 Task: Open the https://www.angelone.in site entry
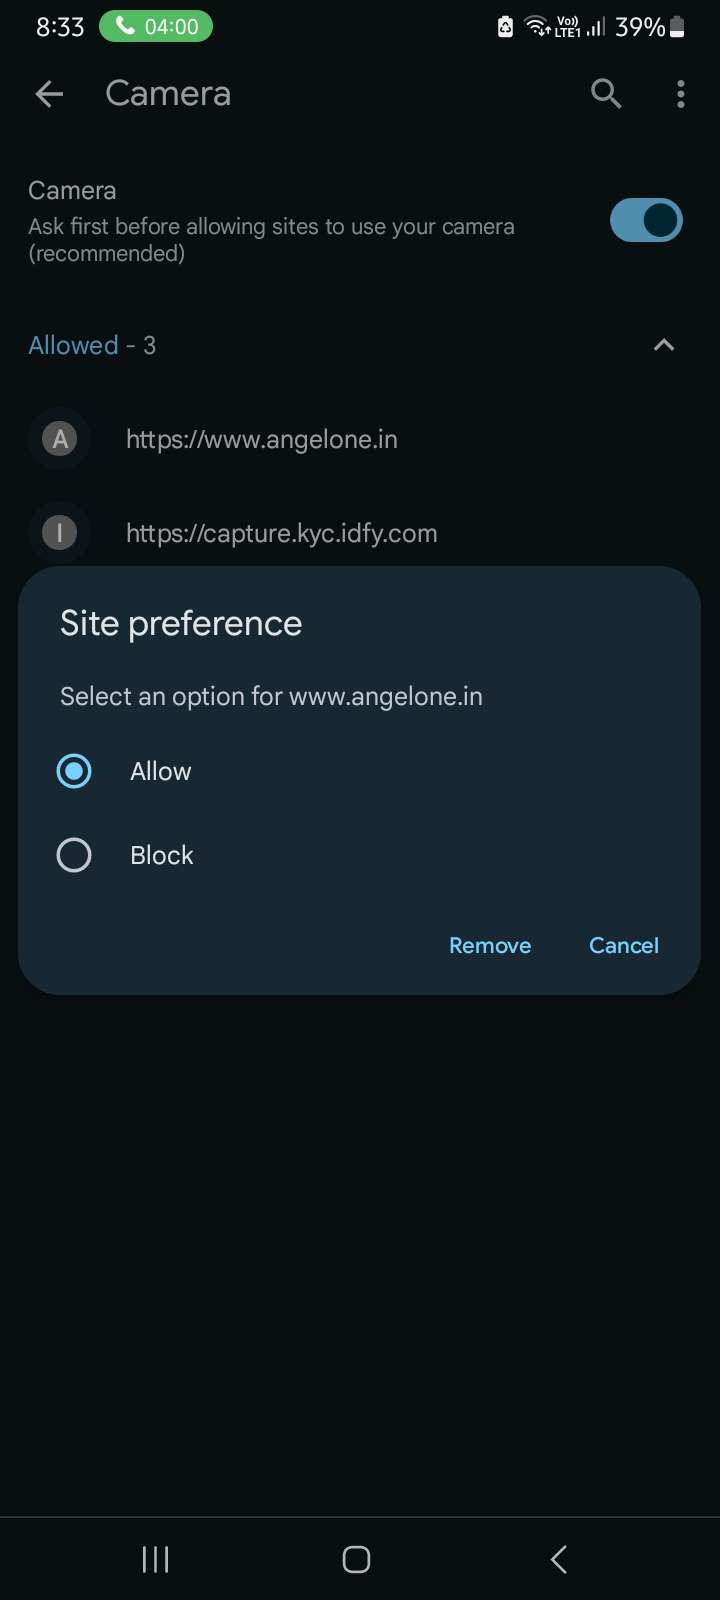point(262,439)
